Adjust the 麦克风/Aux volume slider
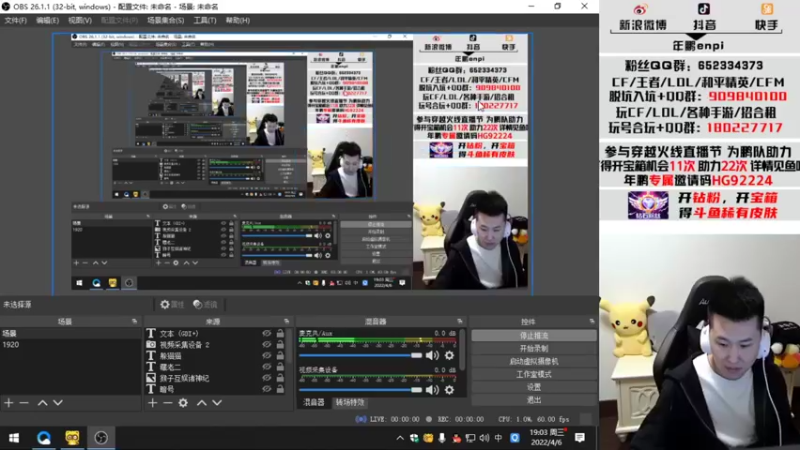Image resolution: width=800 pixels, height=450 pixels. [361, 355]
